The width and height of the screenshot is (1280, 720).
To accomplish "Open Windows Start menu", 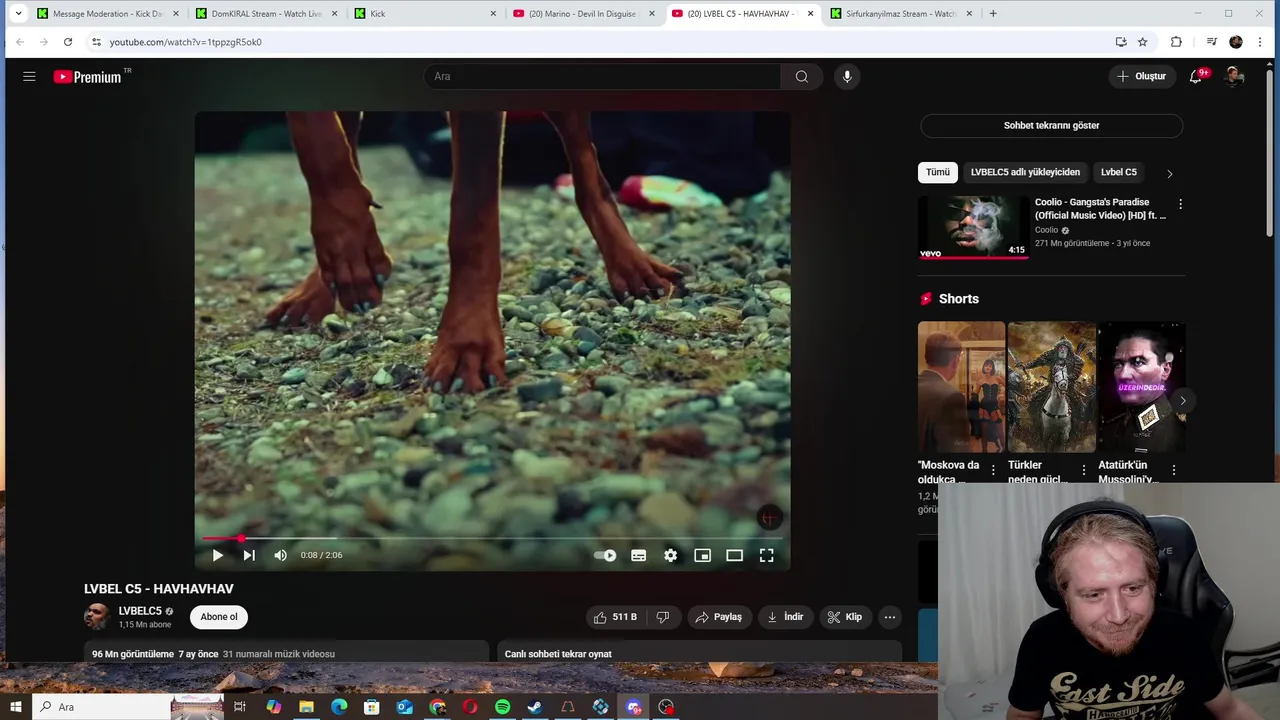I will 16,707.
